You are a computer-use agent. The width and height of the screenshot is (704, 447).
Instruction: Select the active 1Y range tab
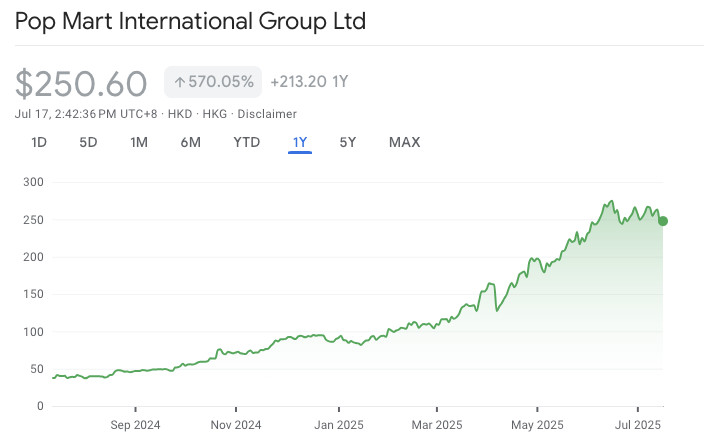pos(300,142)
